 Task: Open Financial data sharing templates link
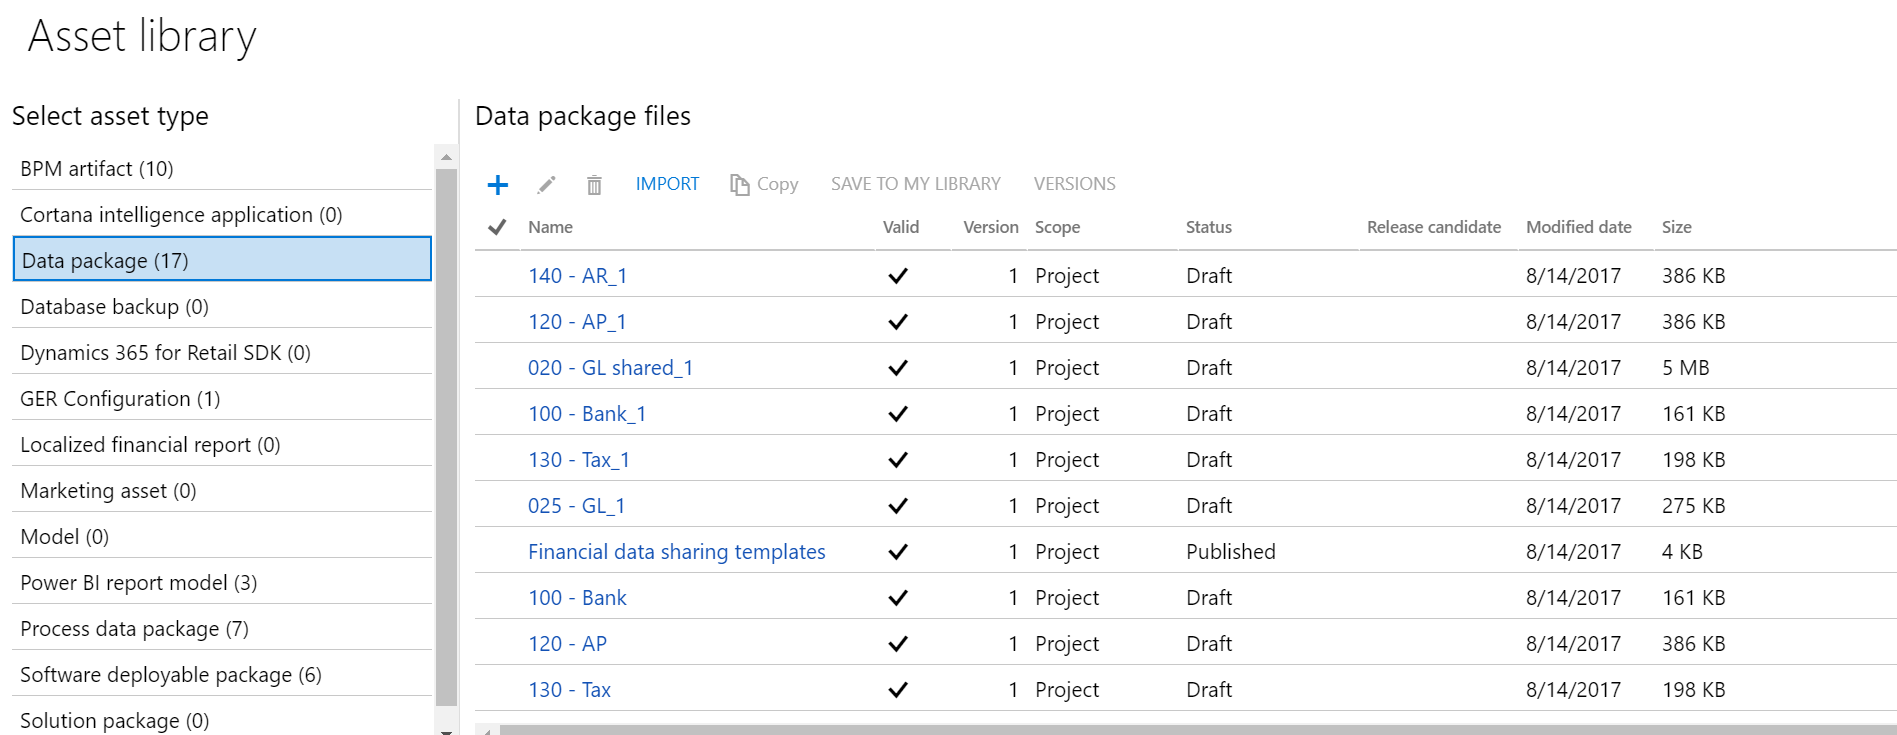tap(676, 552)
